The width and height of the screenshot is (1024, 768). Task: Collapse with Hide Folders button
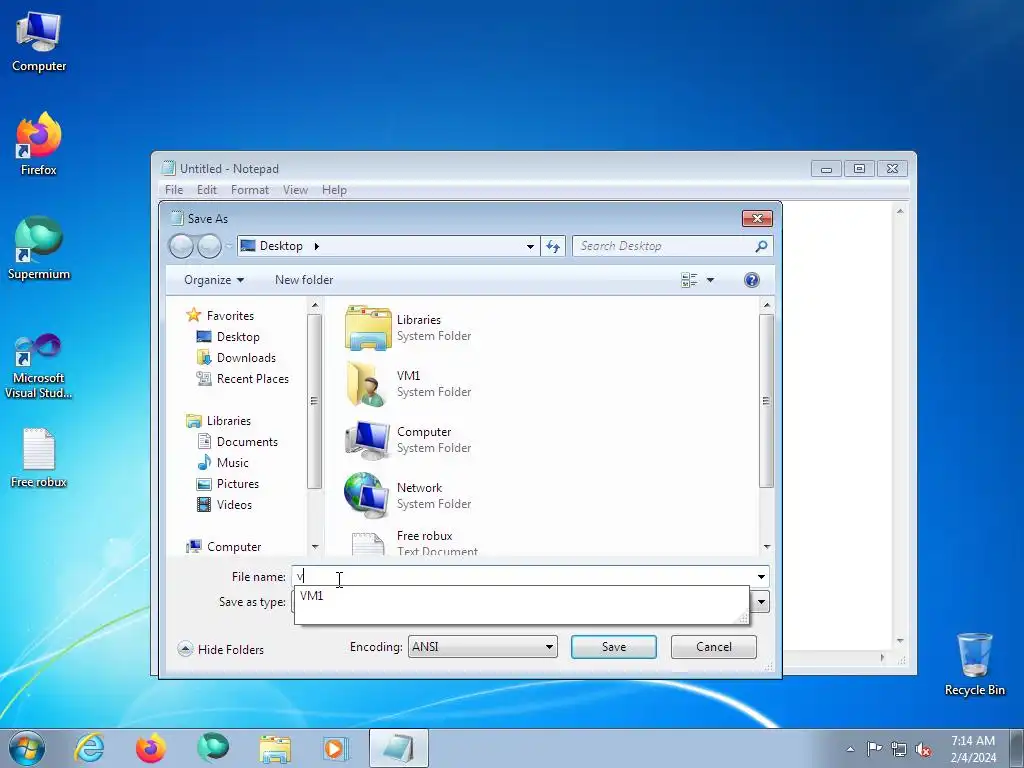[x=221, y=650]
